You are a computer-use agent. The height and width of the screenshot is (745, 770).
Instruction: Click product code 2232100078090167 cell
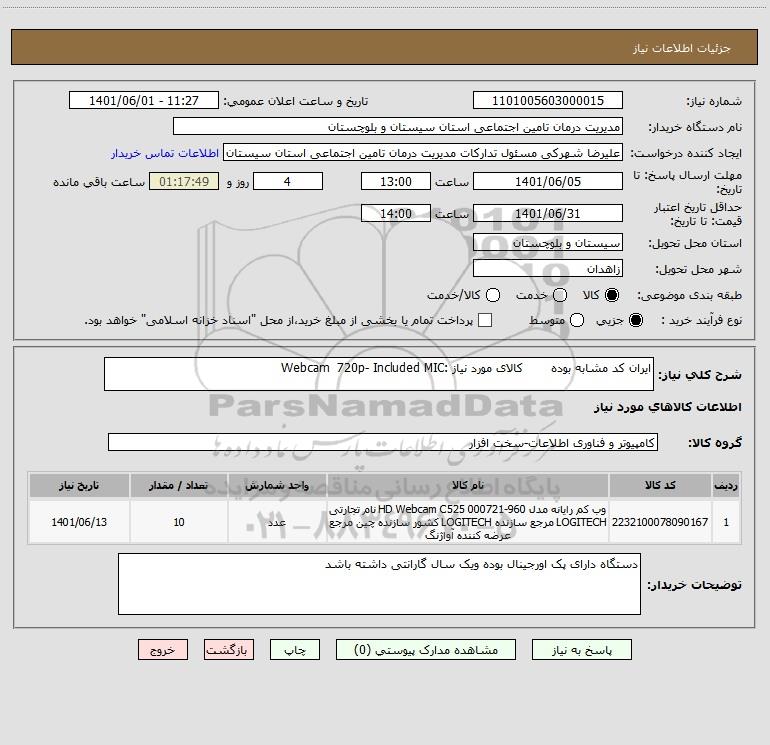(660, 522)
